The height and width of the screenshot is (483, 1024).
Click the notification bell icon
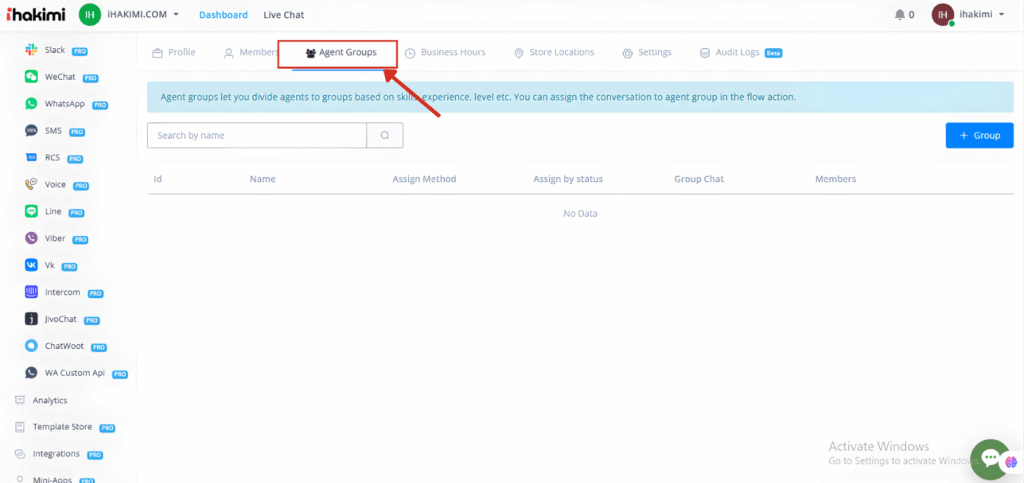coord(899,15)
